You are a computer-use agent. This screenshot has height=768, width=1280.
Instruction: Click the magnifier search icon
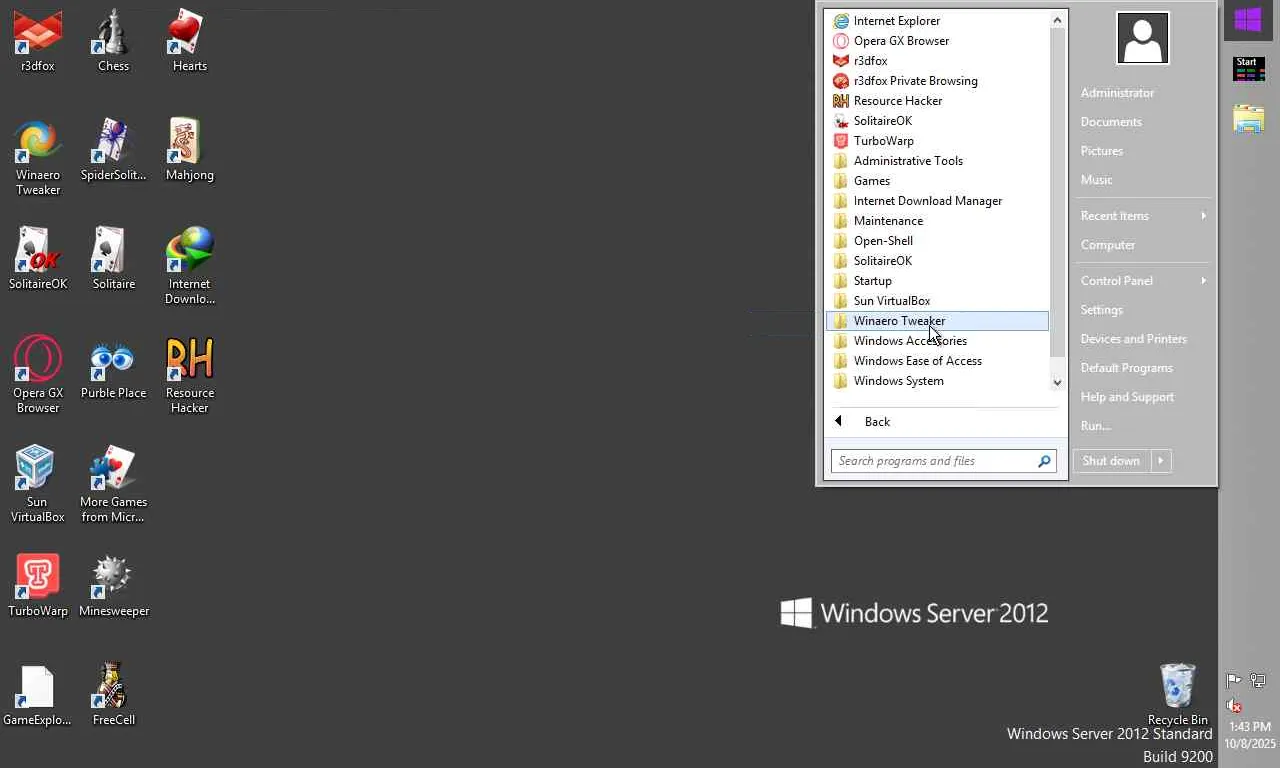[1044, 461]
